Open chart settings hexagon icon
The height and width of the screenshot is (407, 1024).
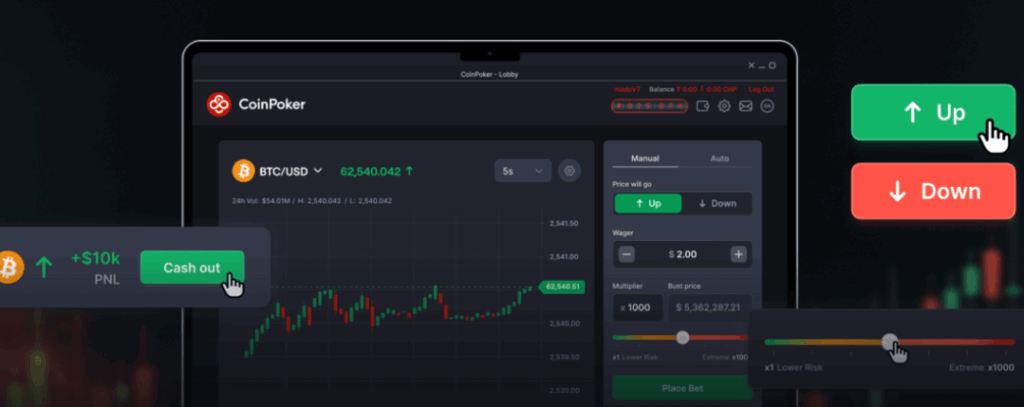click(569, 171)
